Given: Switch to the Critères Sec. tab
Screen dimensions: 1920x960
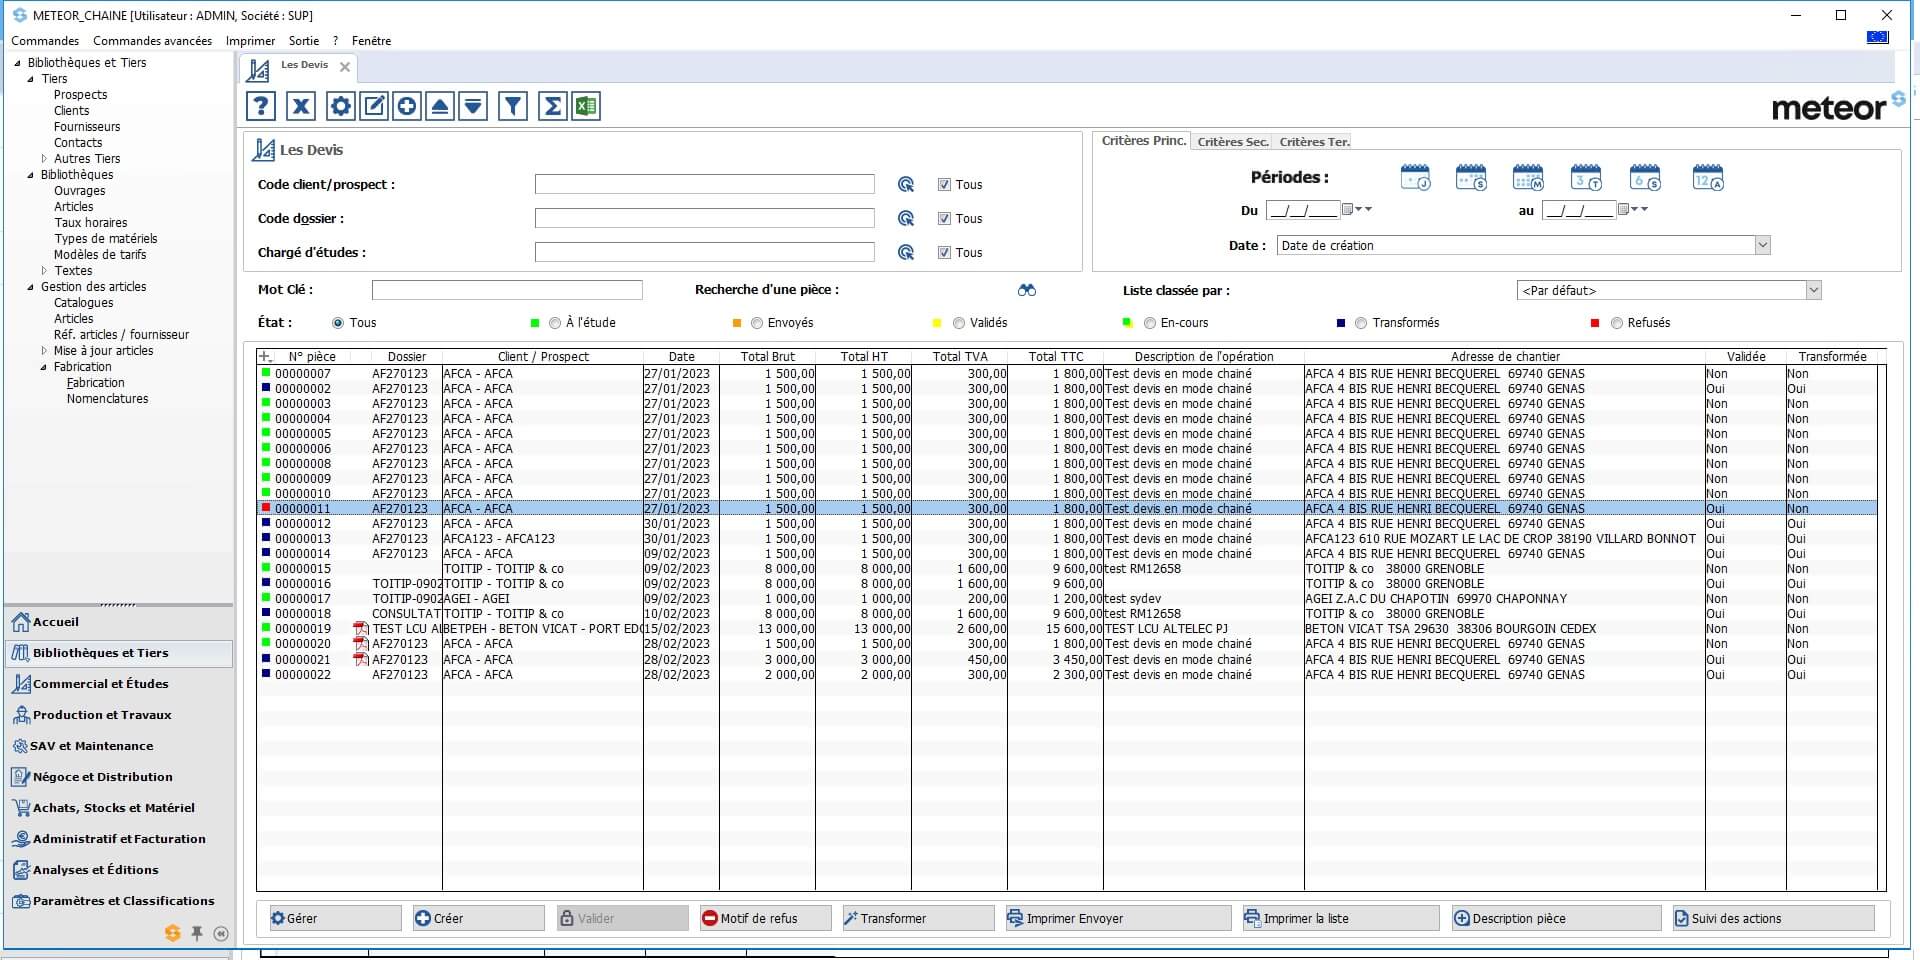Looking at the screenshot, I should click(1232, 142).
